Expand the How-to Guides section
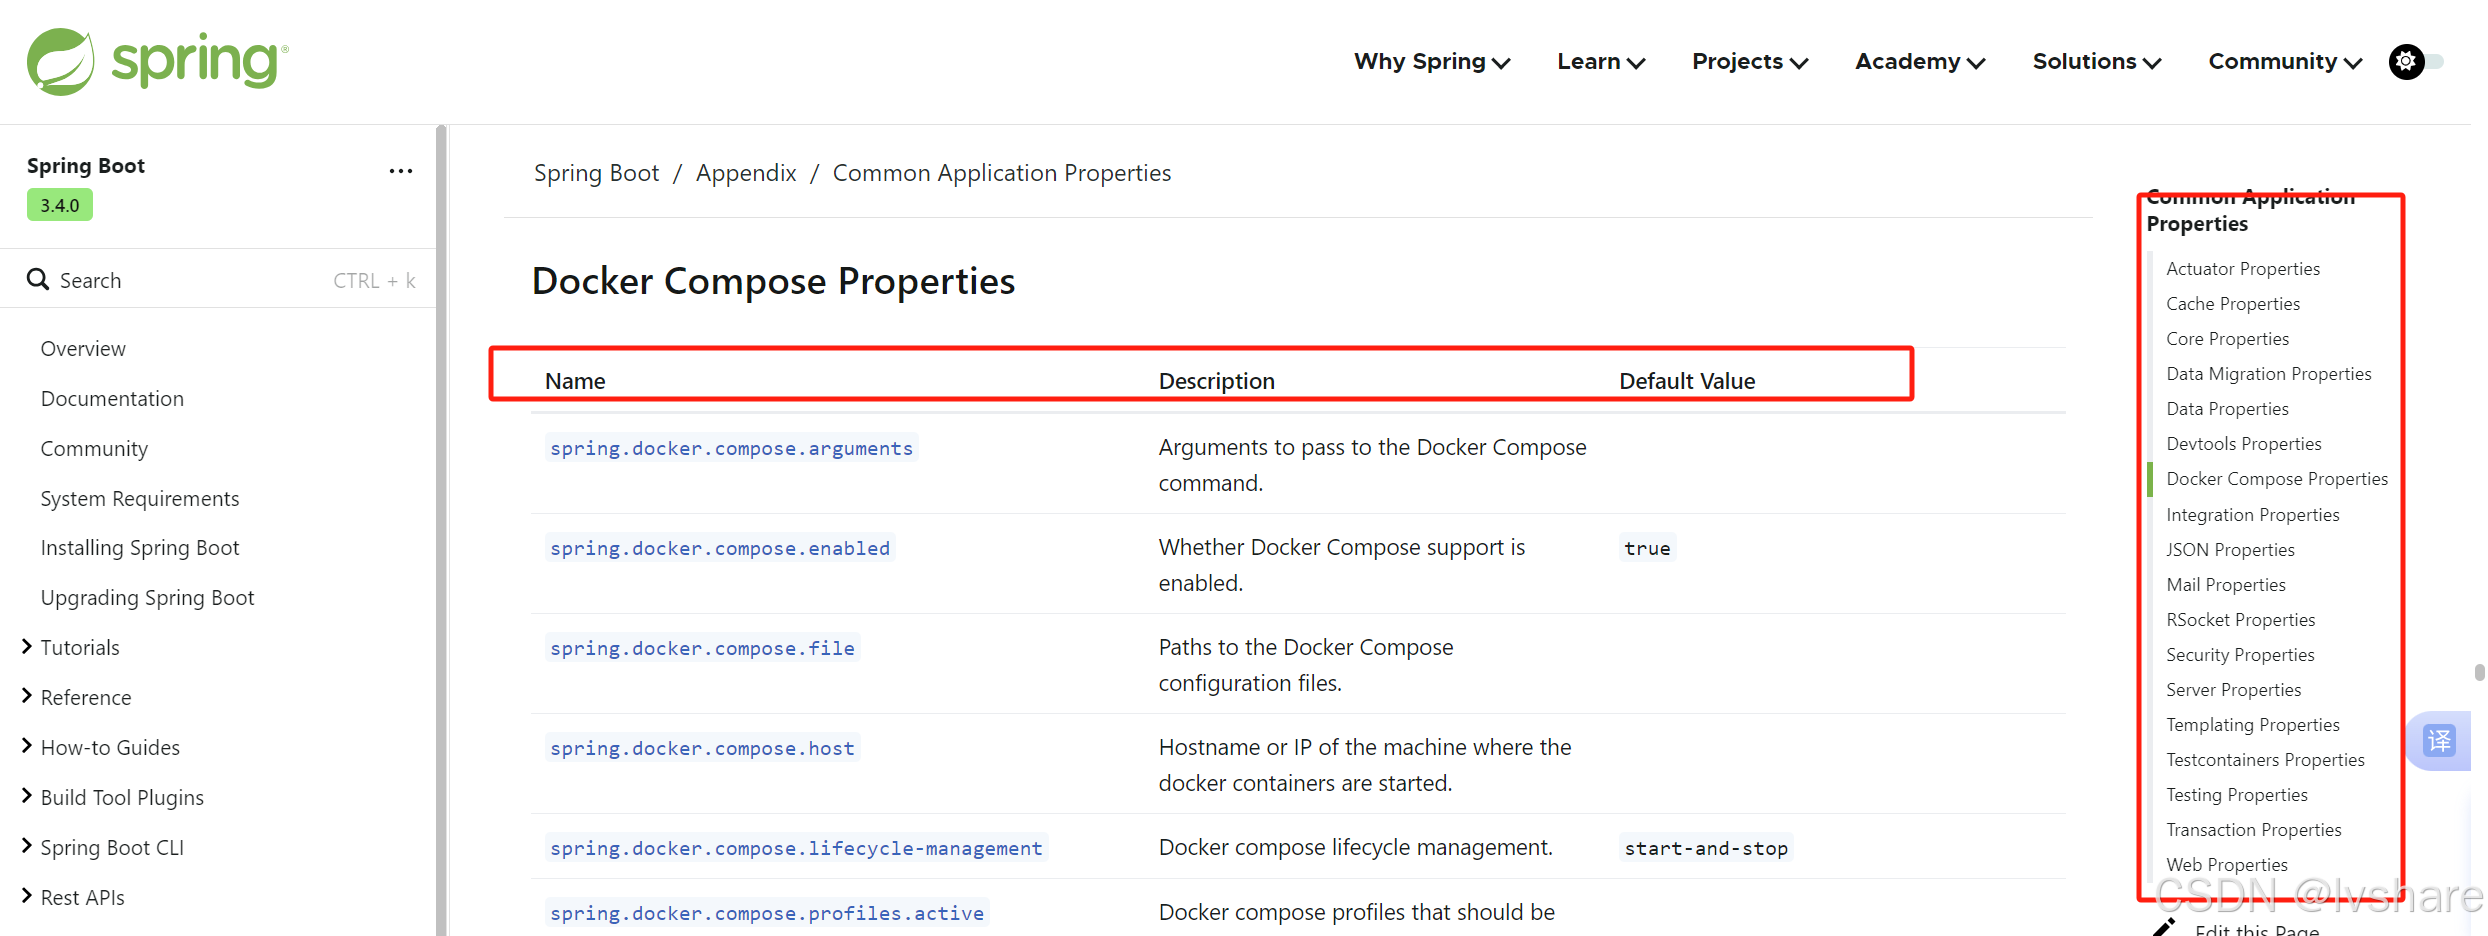The width and height of the screenshot is (2488, 936). coord(27,747)
